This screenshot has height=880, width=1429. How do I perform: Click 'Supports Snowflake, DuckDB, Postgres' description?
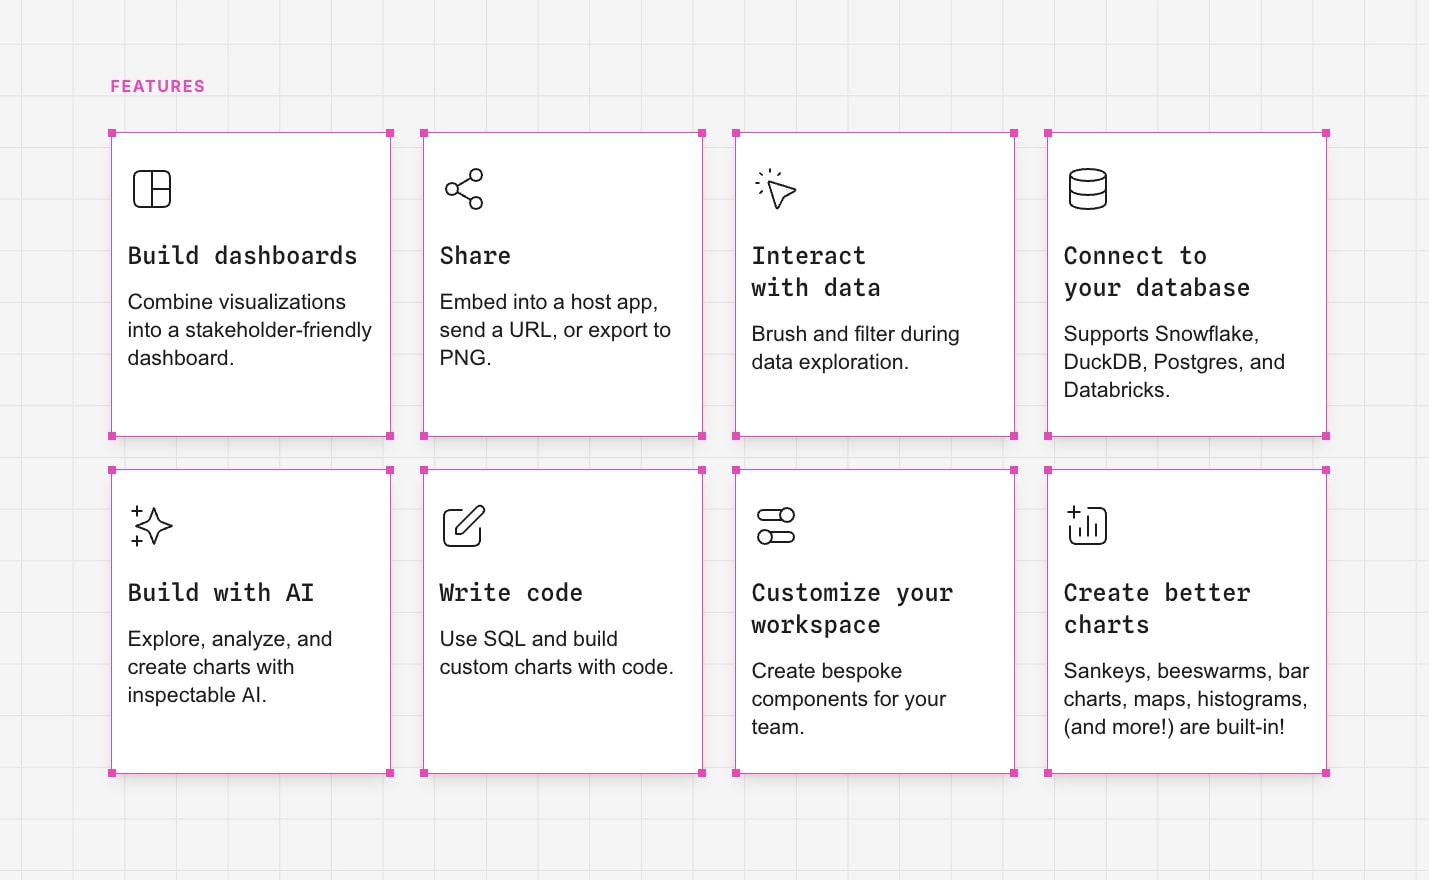[x=1174, y=362]
